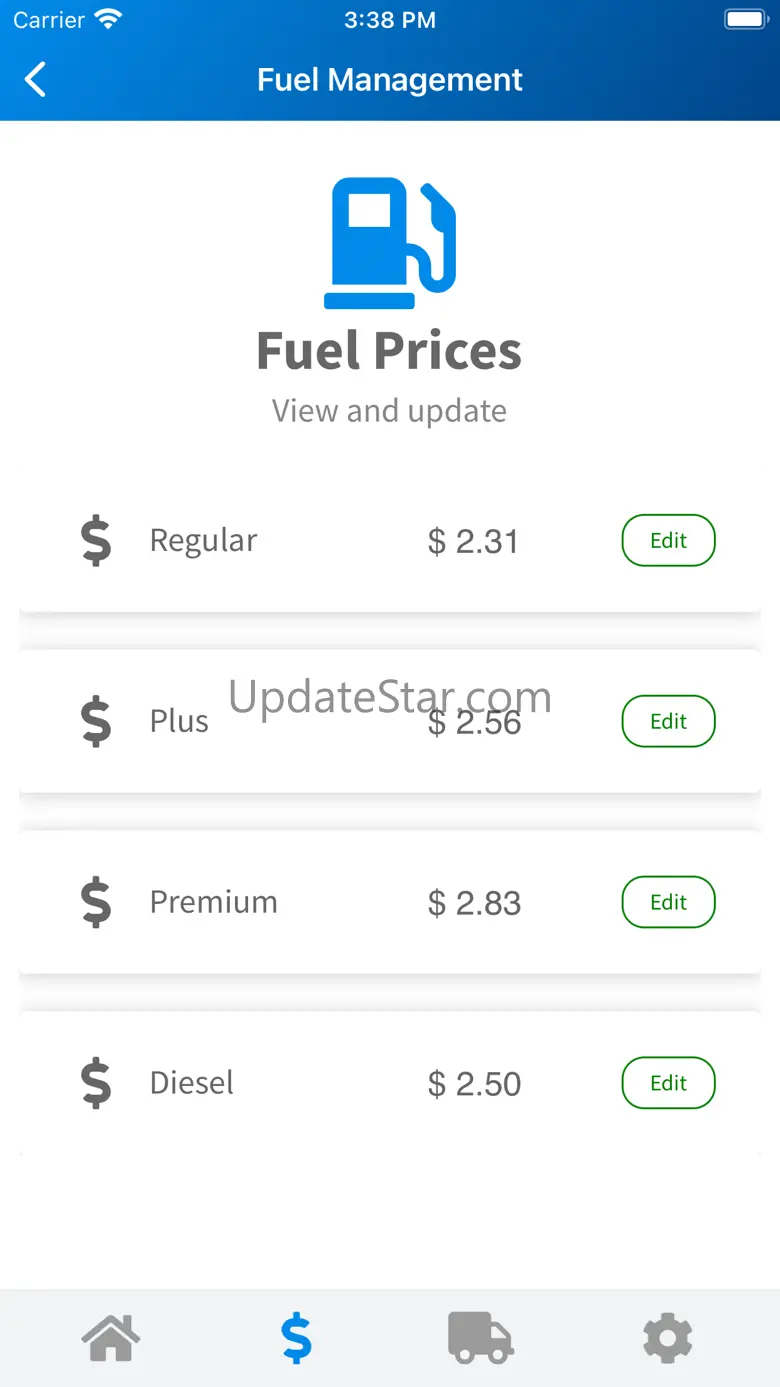Viewport: 780px width, 1387px height.
Task: Select the Regular price value $ 2.31
Action: point(473,542)
